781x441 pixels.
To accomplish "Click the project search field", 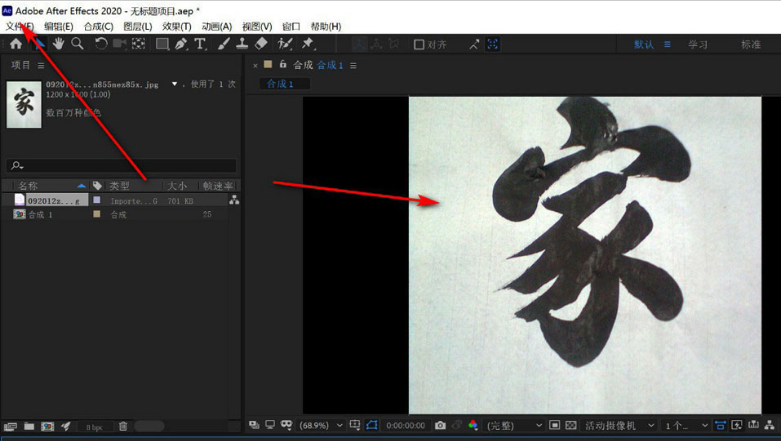I will click(x=122, y=166).
